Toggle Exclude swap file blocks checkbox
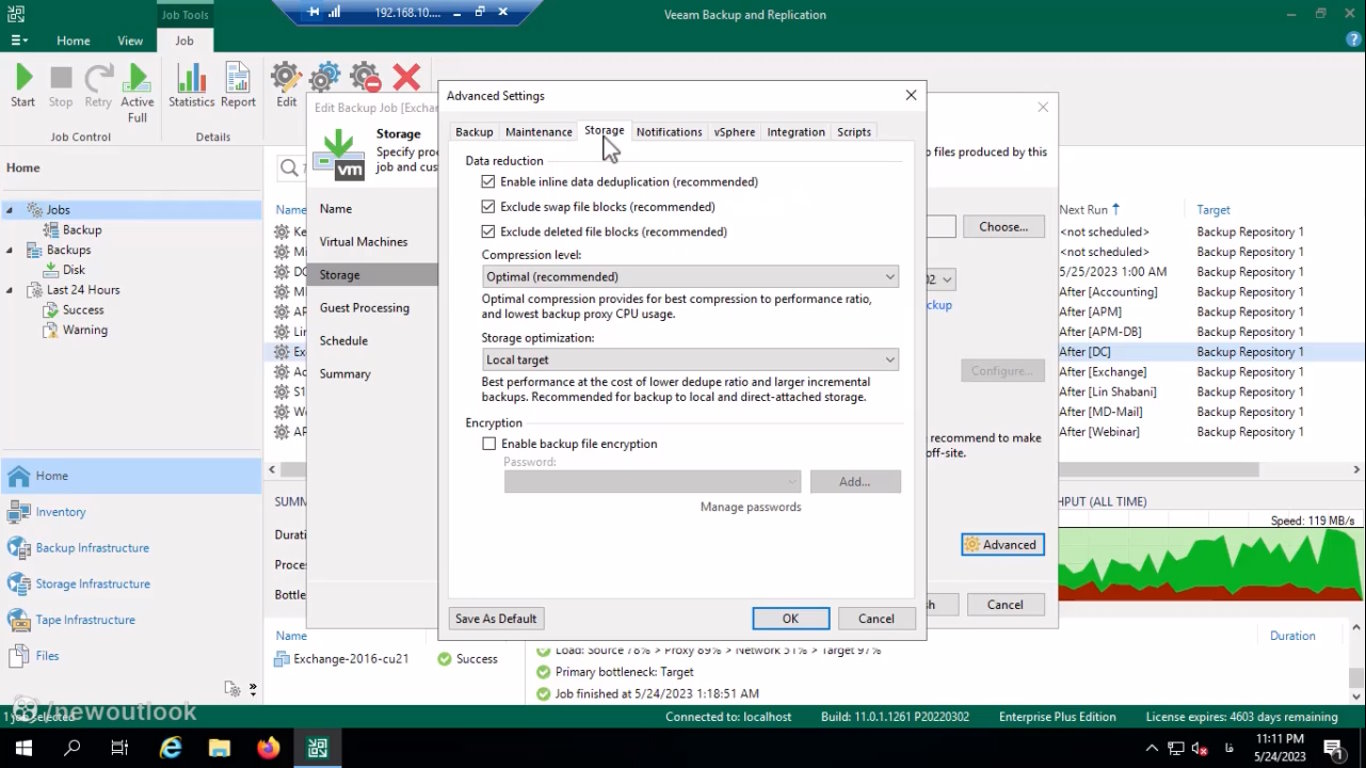Image resolution: width=1366 pixels, height=768 pixels. [x=488, y=207]
